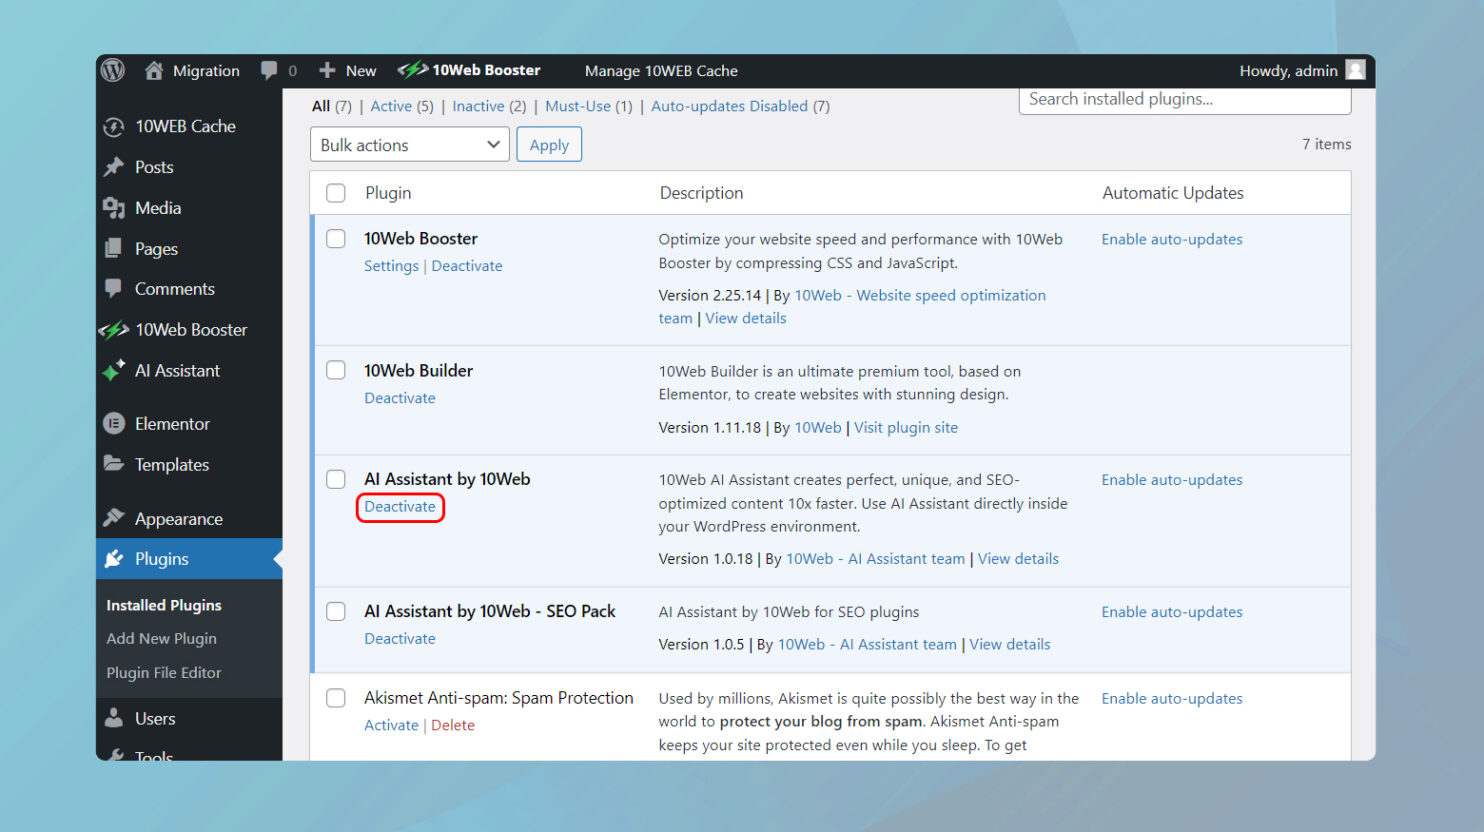
Task: Open the Media library sidebar icon
Action: [114, 208]
